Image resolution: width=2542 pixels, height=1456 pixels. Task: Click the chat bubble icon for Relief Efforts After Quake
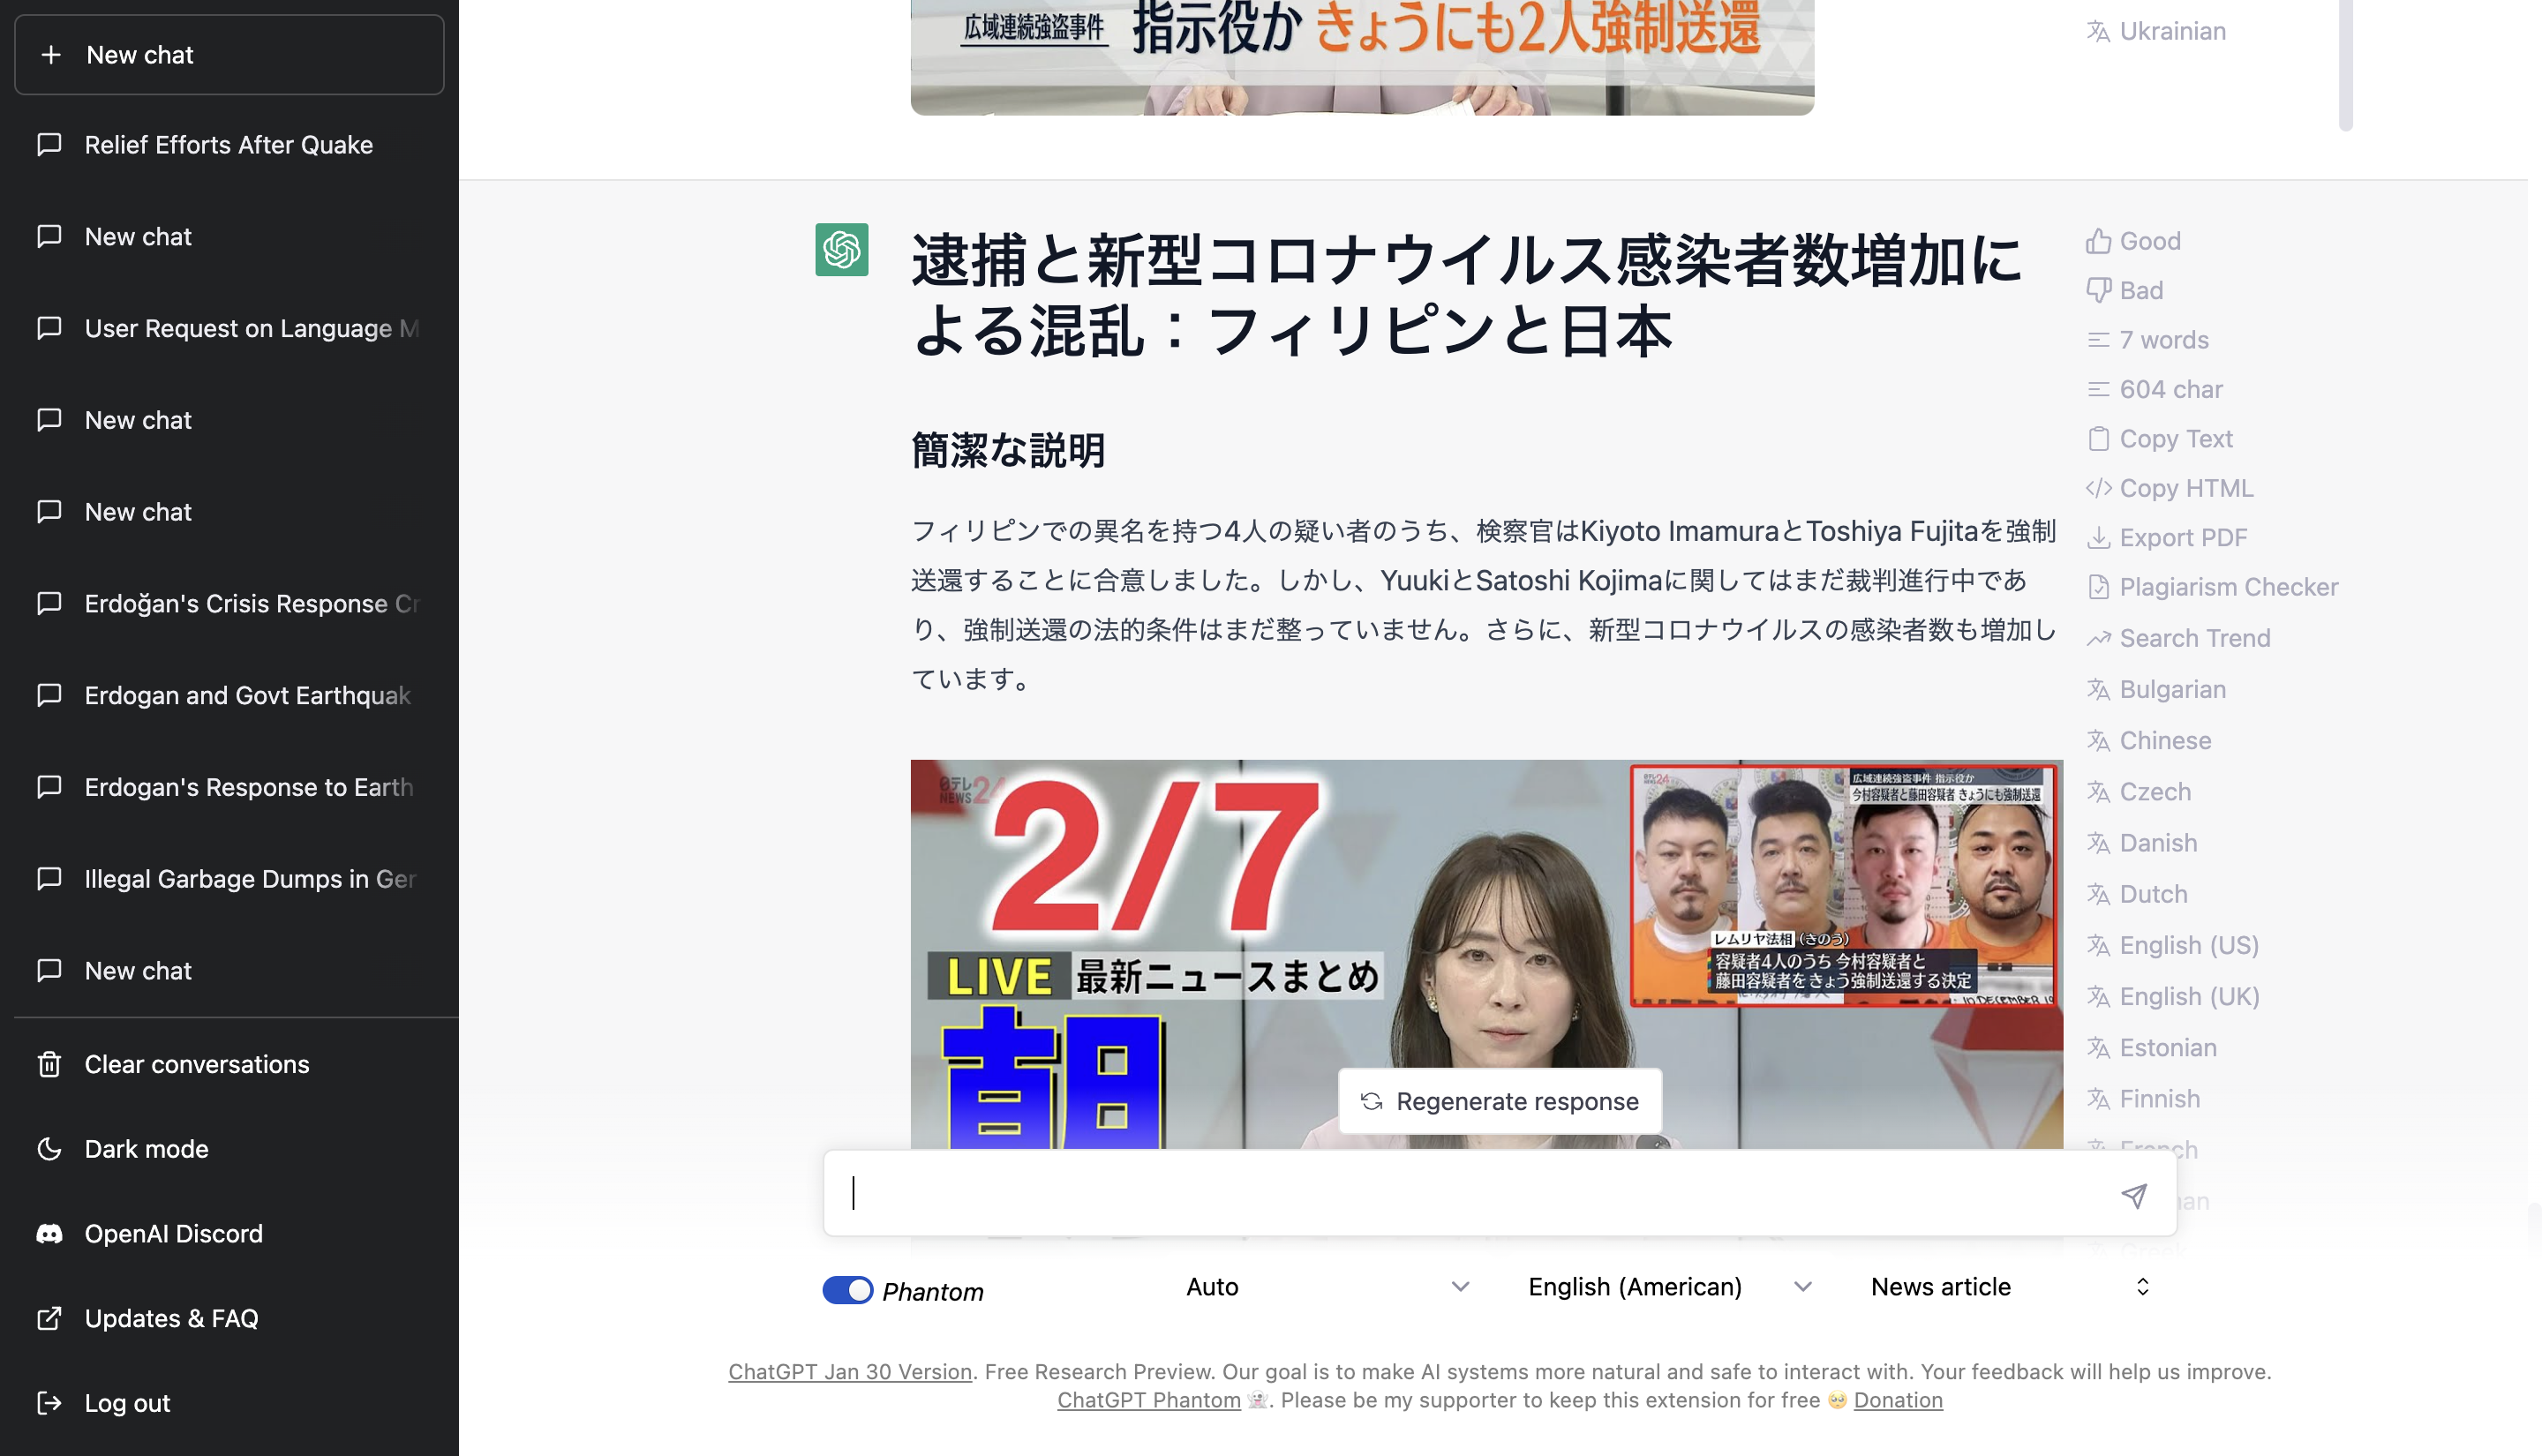pos(49,145)
